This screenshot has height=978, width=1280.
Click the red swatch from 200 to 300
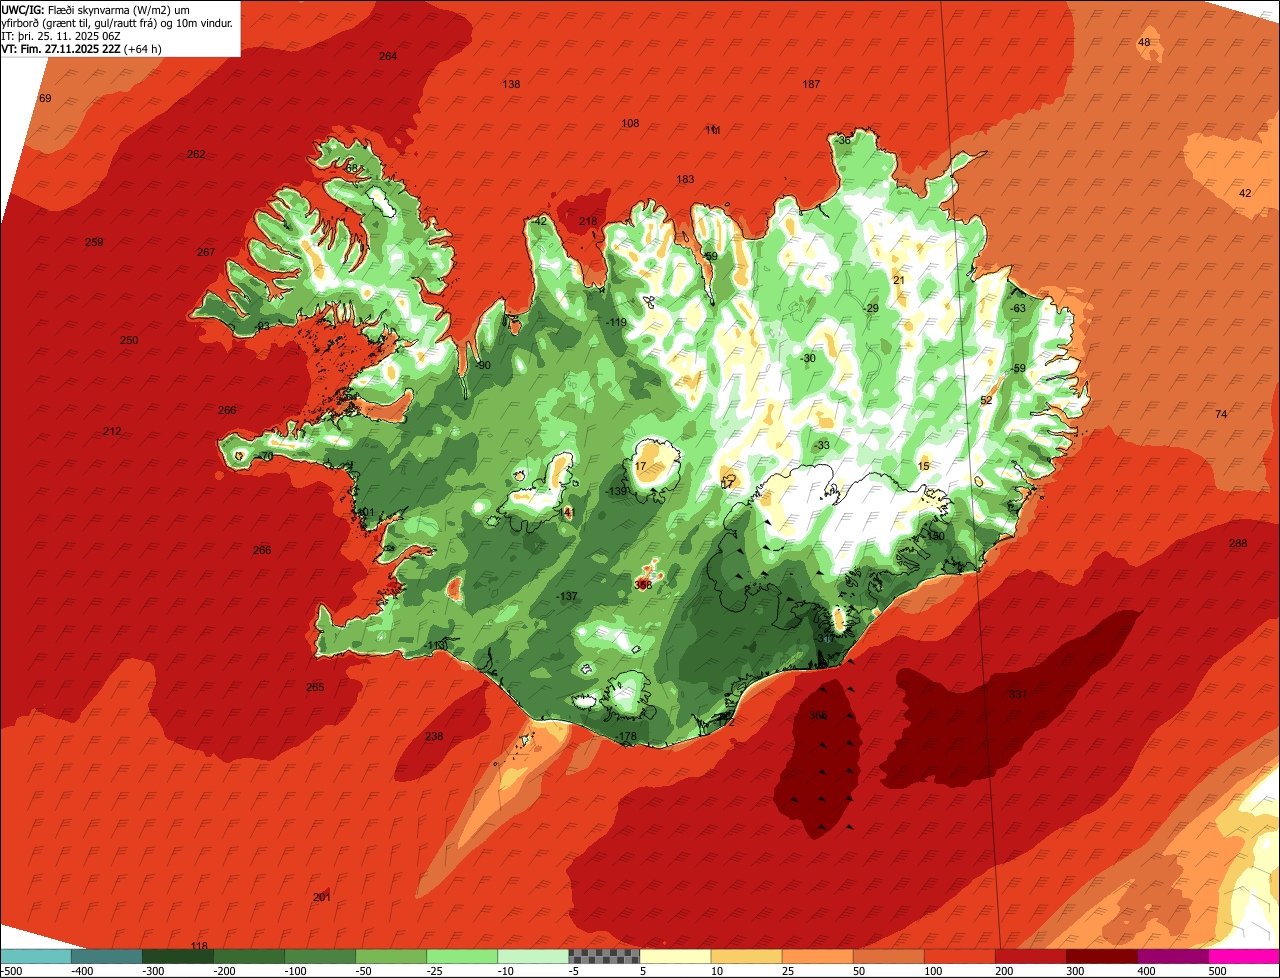pos(1029,956)
